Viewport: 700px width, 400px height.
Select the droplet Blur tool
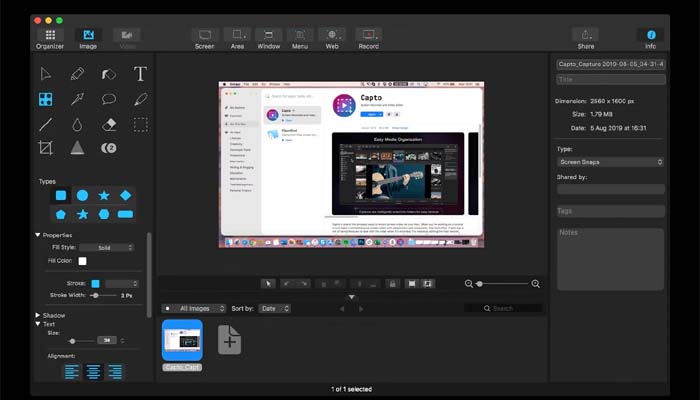[x=77, y=125]
